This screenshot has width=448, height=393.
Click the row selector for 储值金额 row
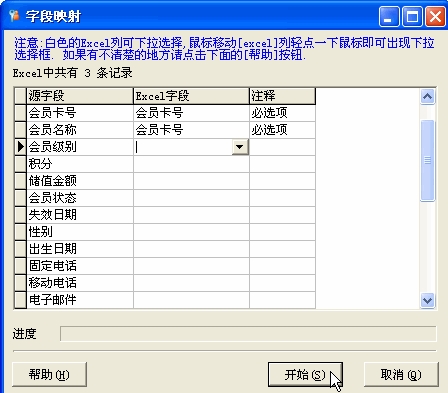pos(20,181)
